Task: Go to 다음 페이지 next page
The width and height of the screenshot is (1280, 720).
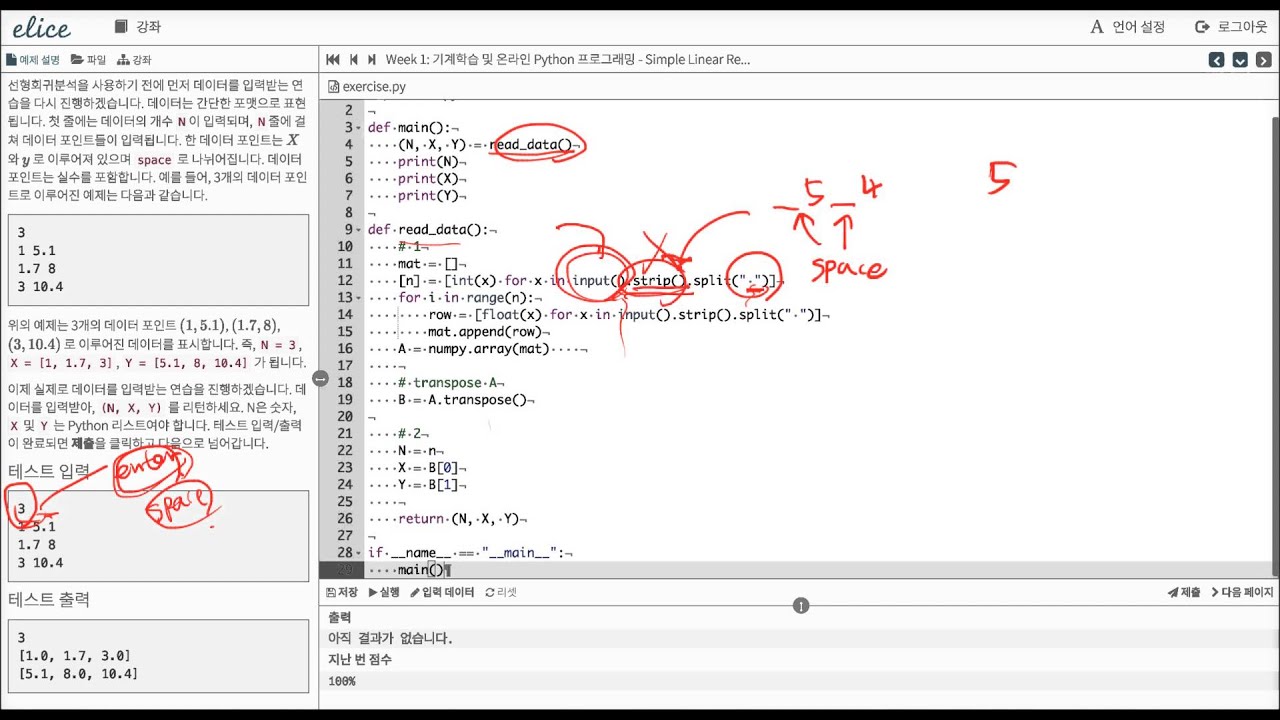Action: (1243, 592)
